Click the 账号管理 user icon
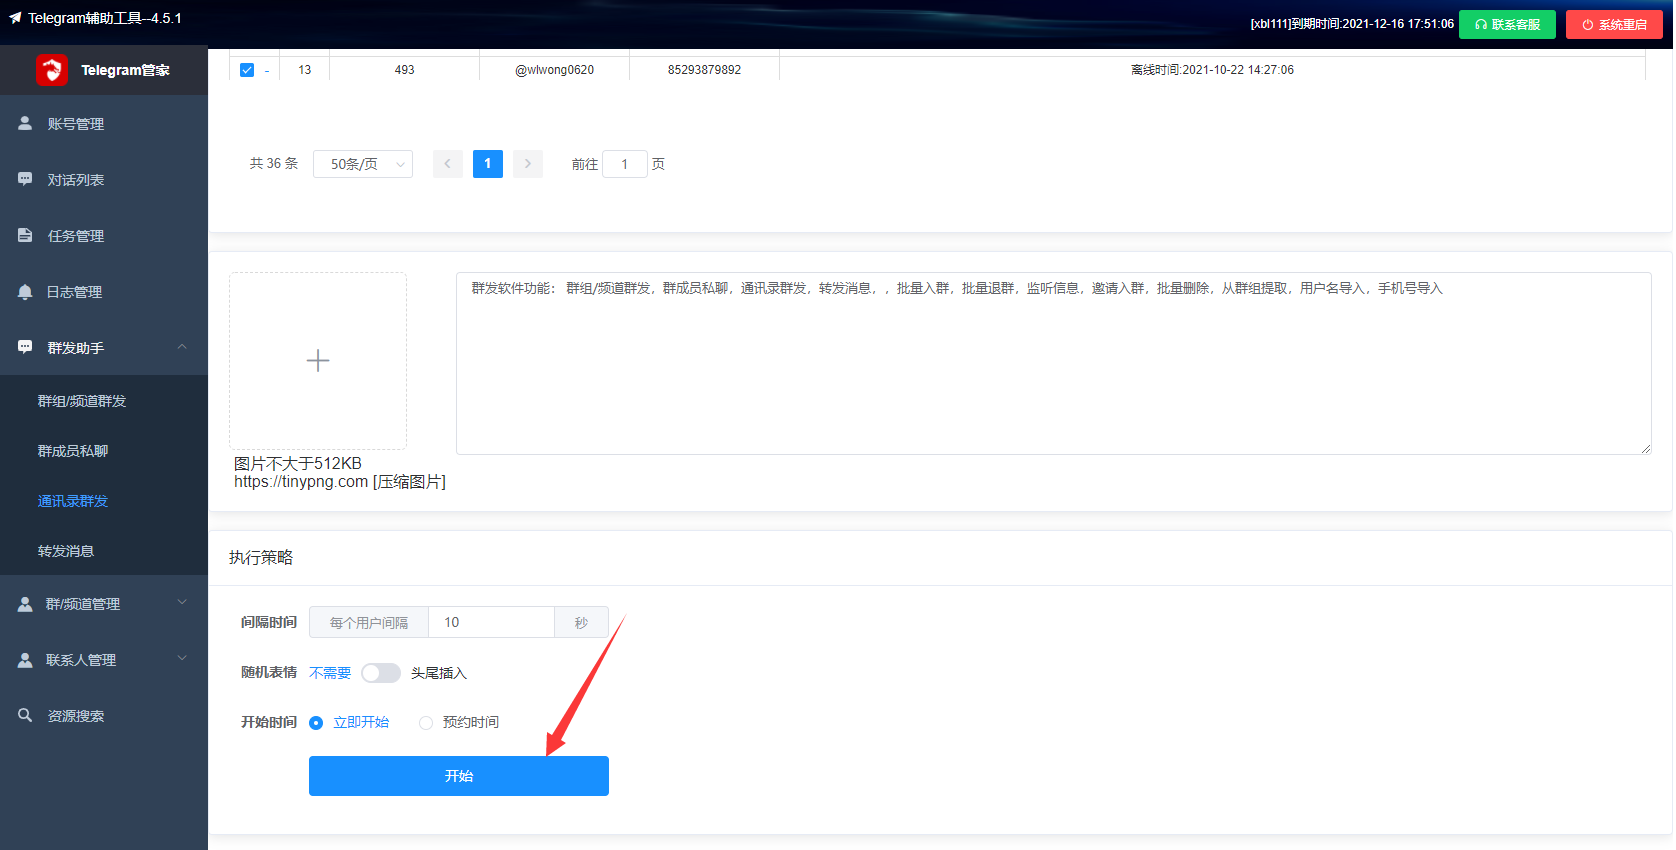The width and height of the screenshot is (1676, 850). [25, 123]
